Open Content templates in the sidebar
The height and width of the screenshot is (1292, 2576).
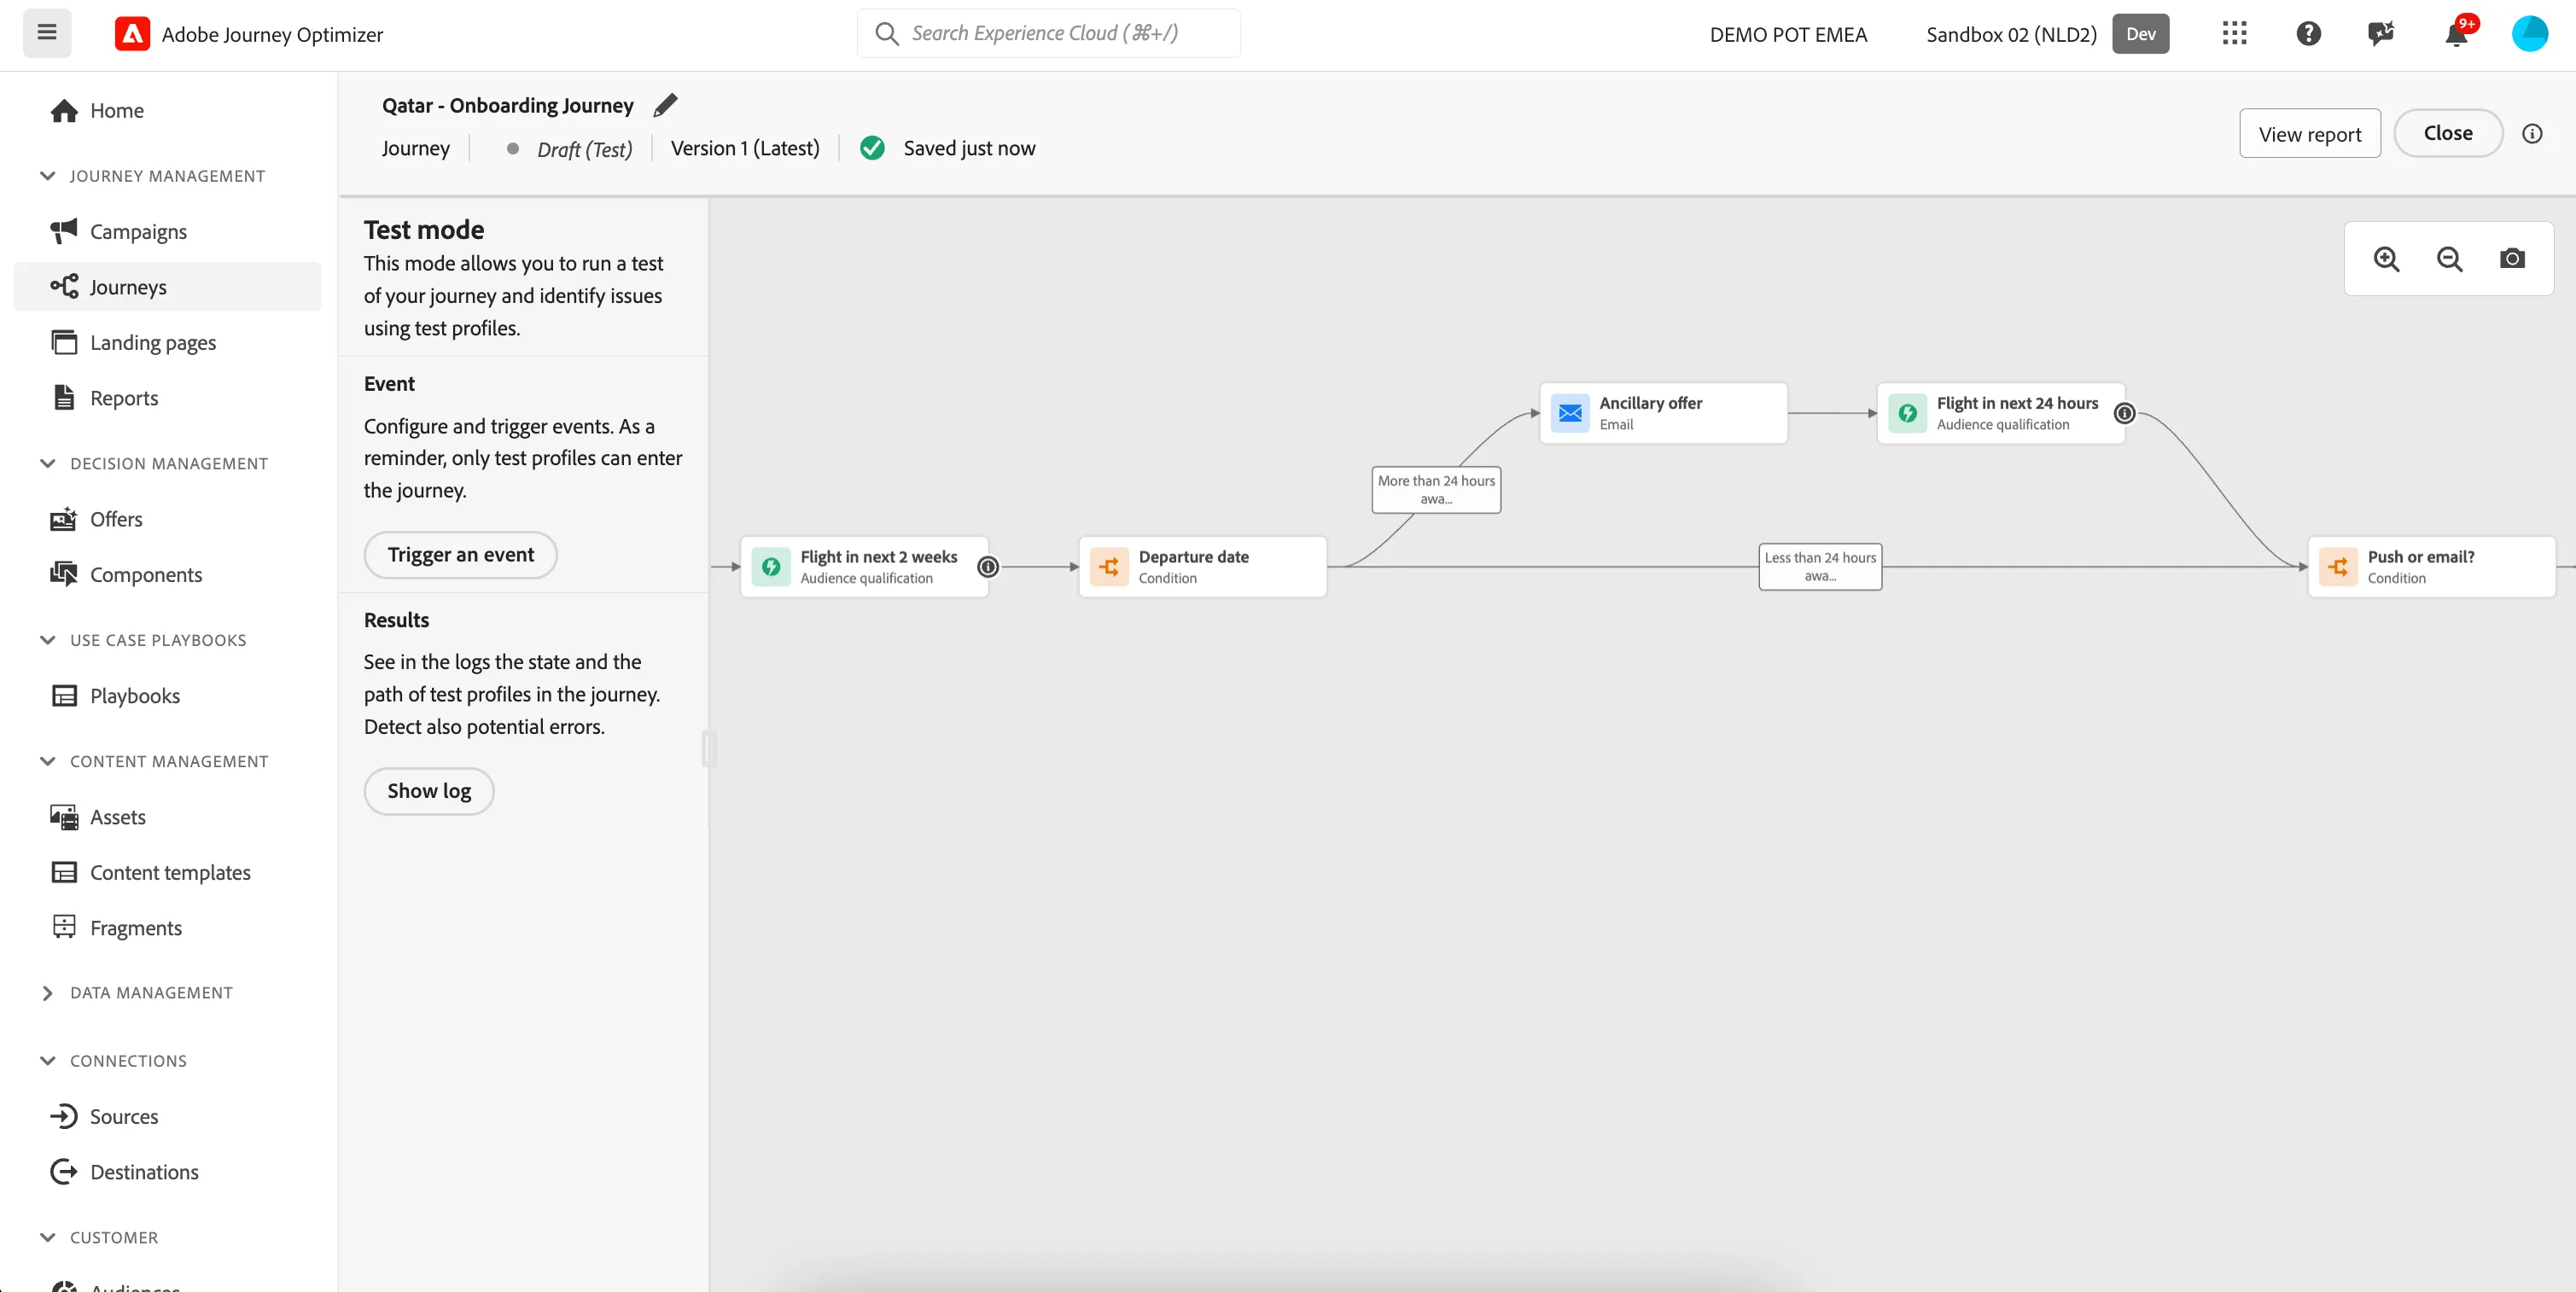point(168,873)
